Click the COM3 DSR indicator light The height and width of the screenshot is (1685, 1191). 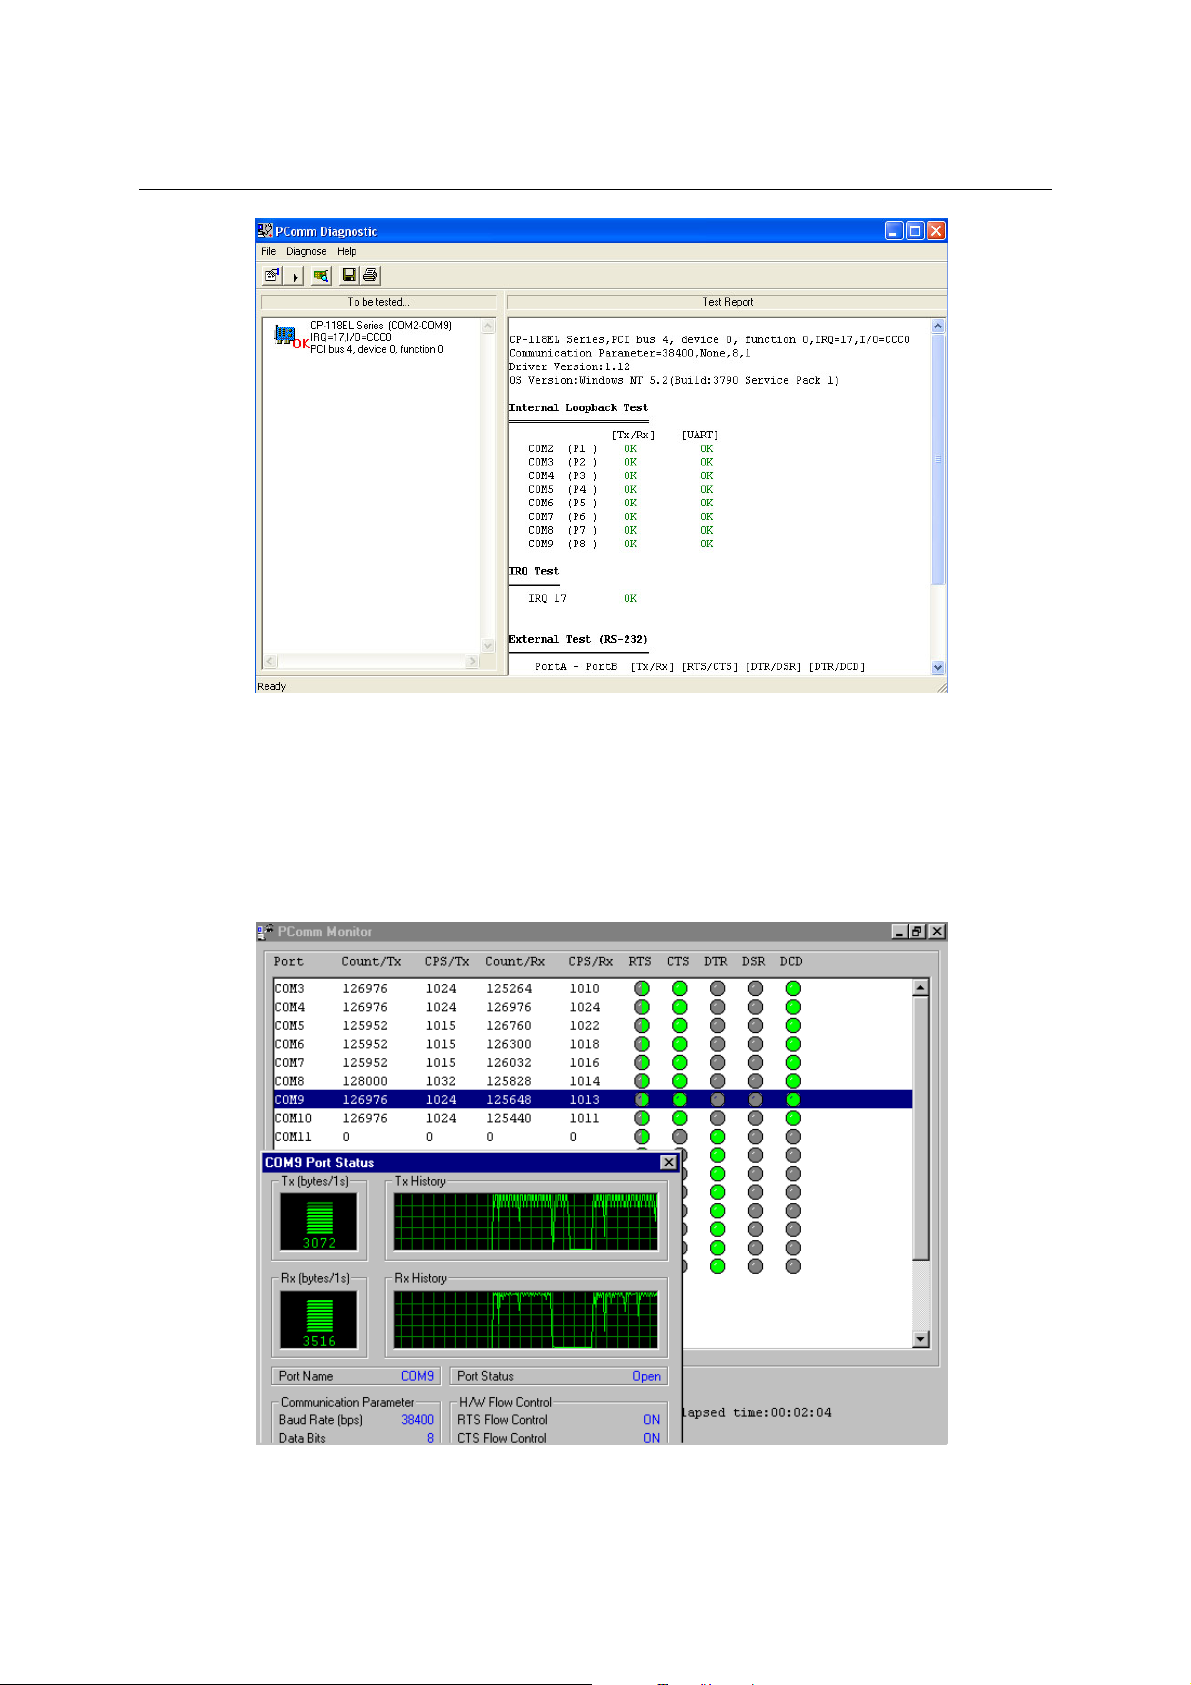(755, 989)
